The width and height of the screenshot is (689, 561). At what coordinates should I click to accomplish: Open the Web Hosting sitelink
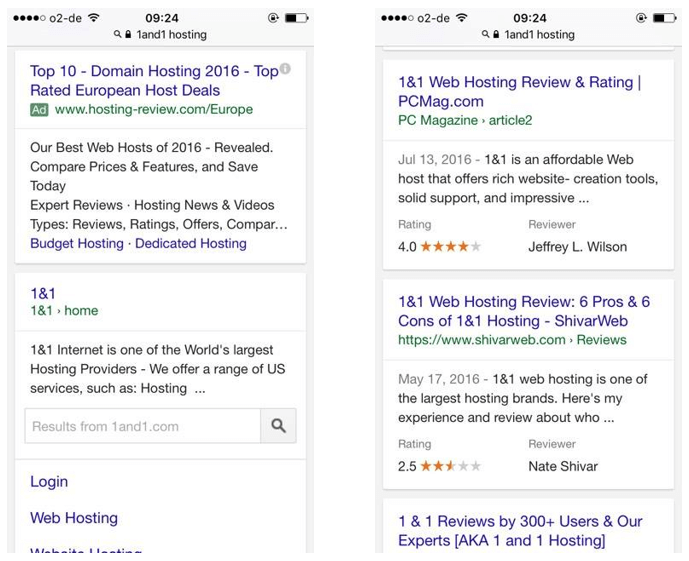click(x=74, y=518)
